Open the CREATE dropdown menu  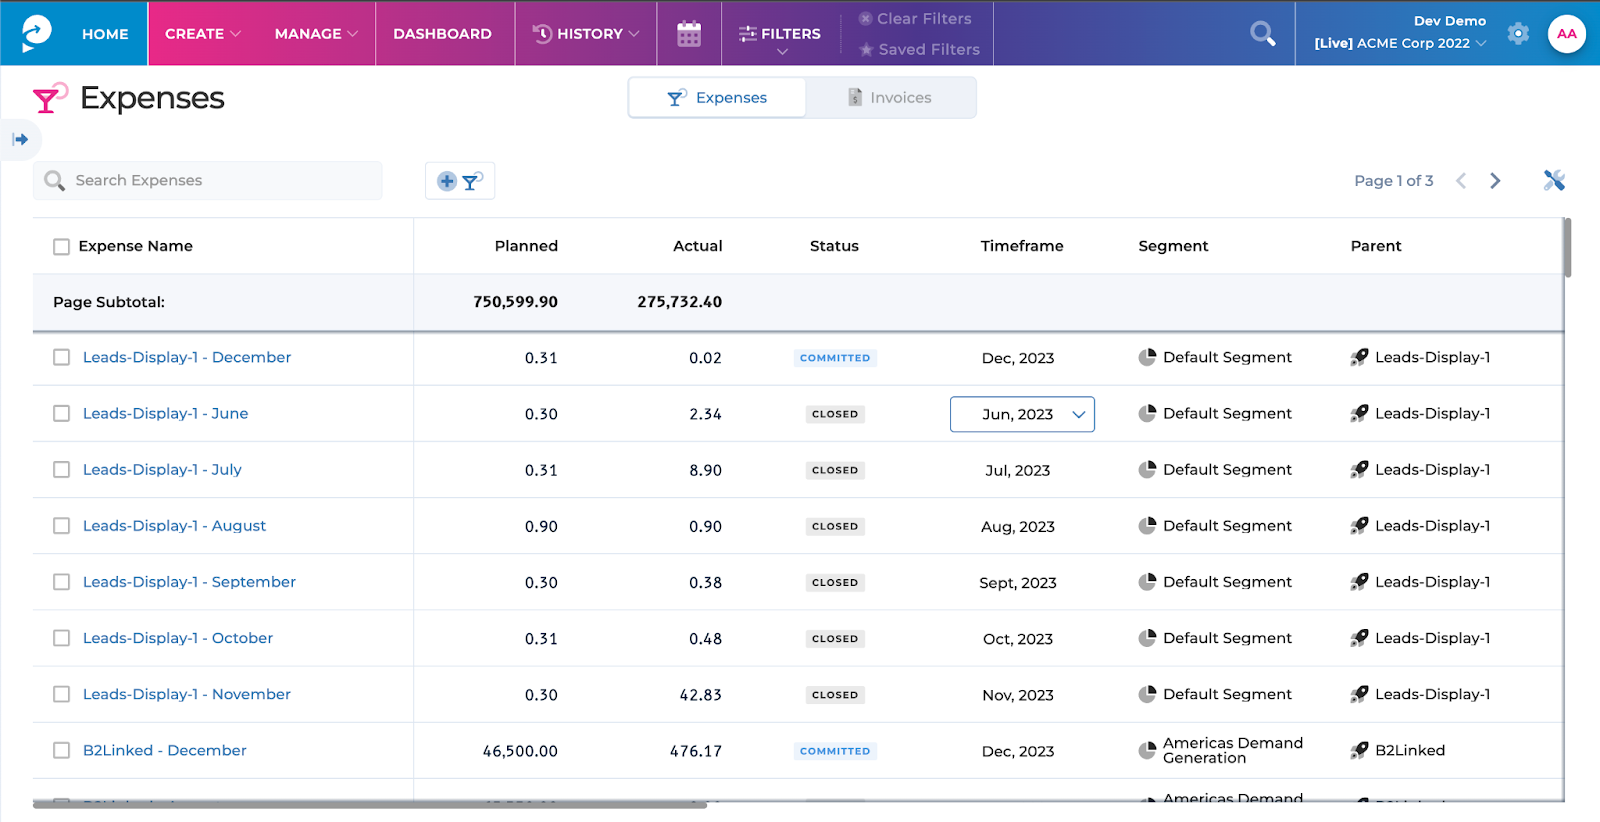coord(203,34)
